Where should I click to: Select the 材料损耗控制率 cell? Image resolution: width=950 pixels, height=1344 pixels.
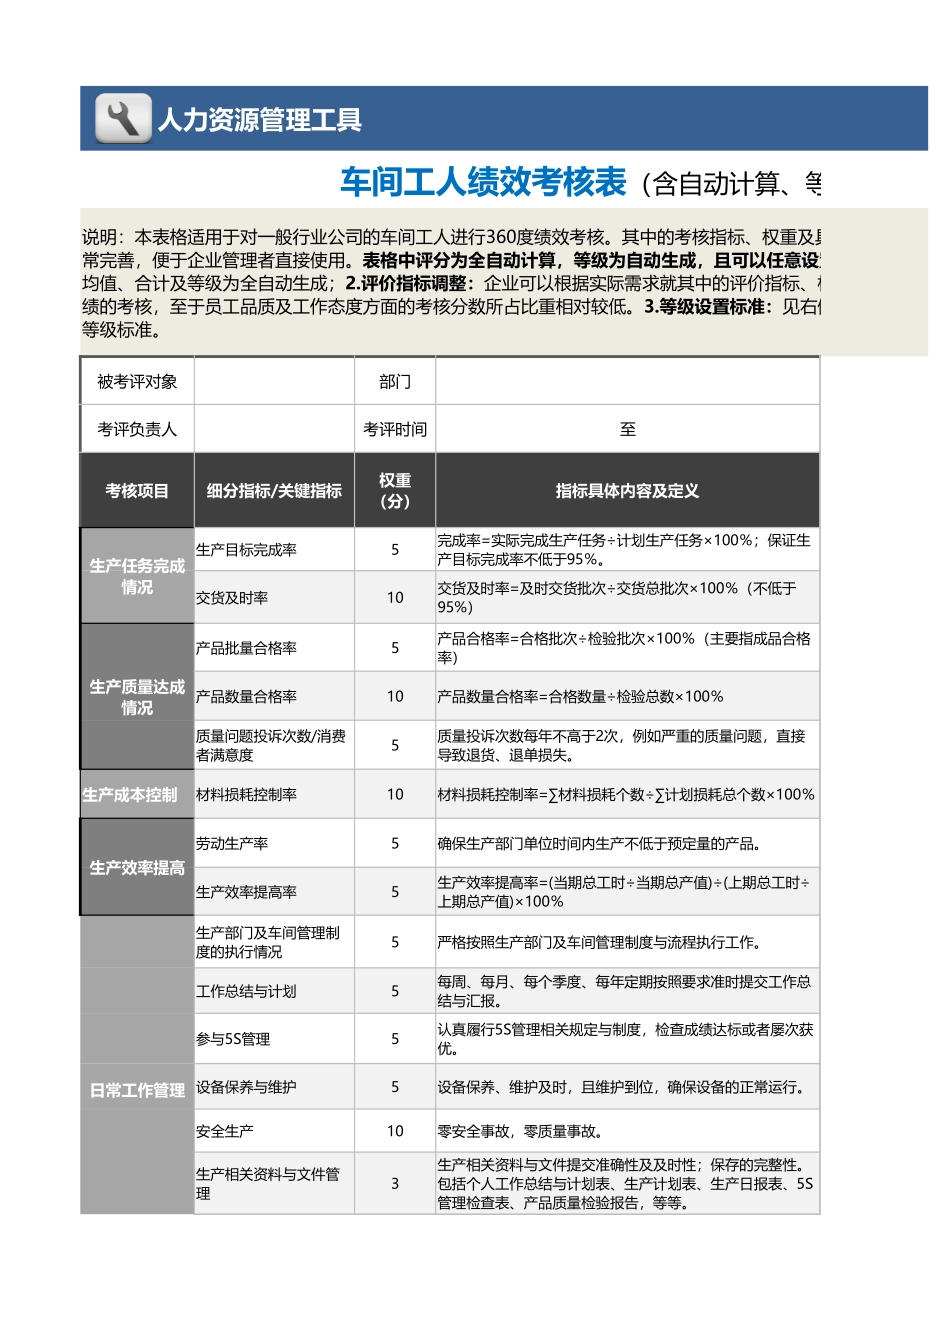(274, 794)
